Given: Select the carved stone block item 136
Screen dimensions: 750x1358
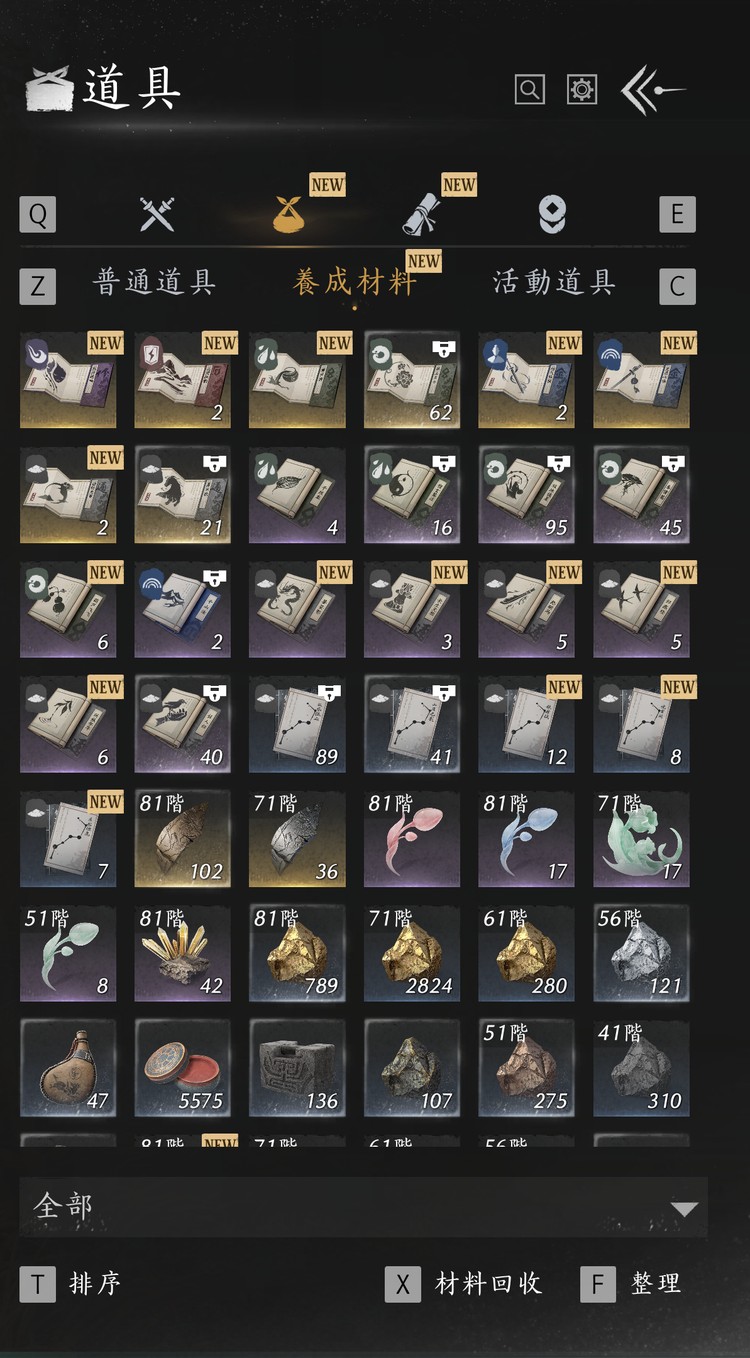Looking at the screenshot, I should point(298,1068).
